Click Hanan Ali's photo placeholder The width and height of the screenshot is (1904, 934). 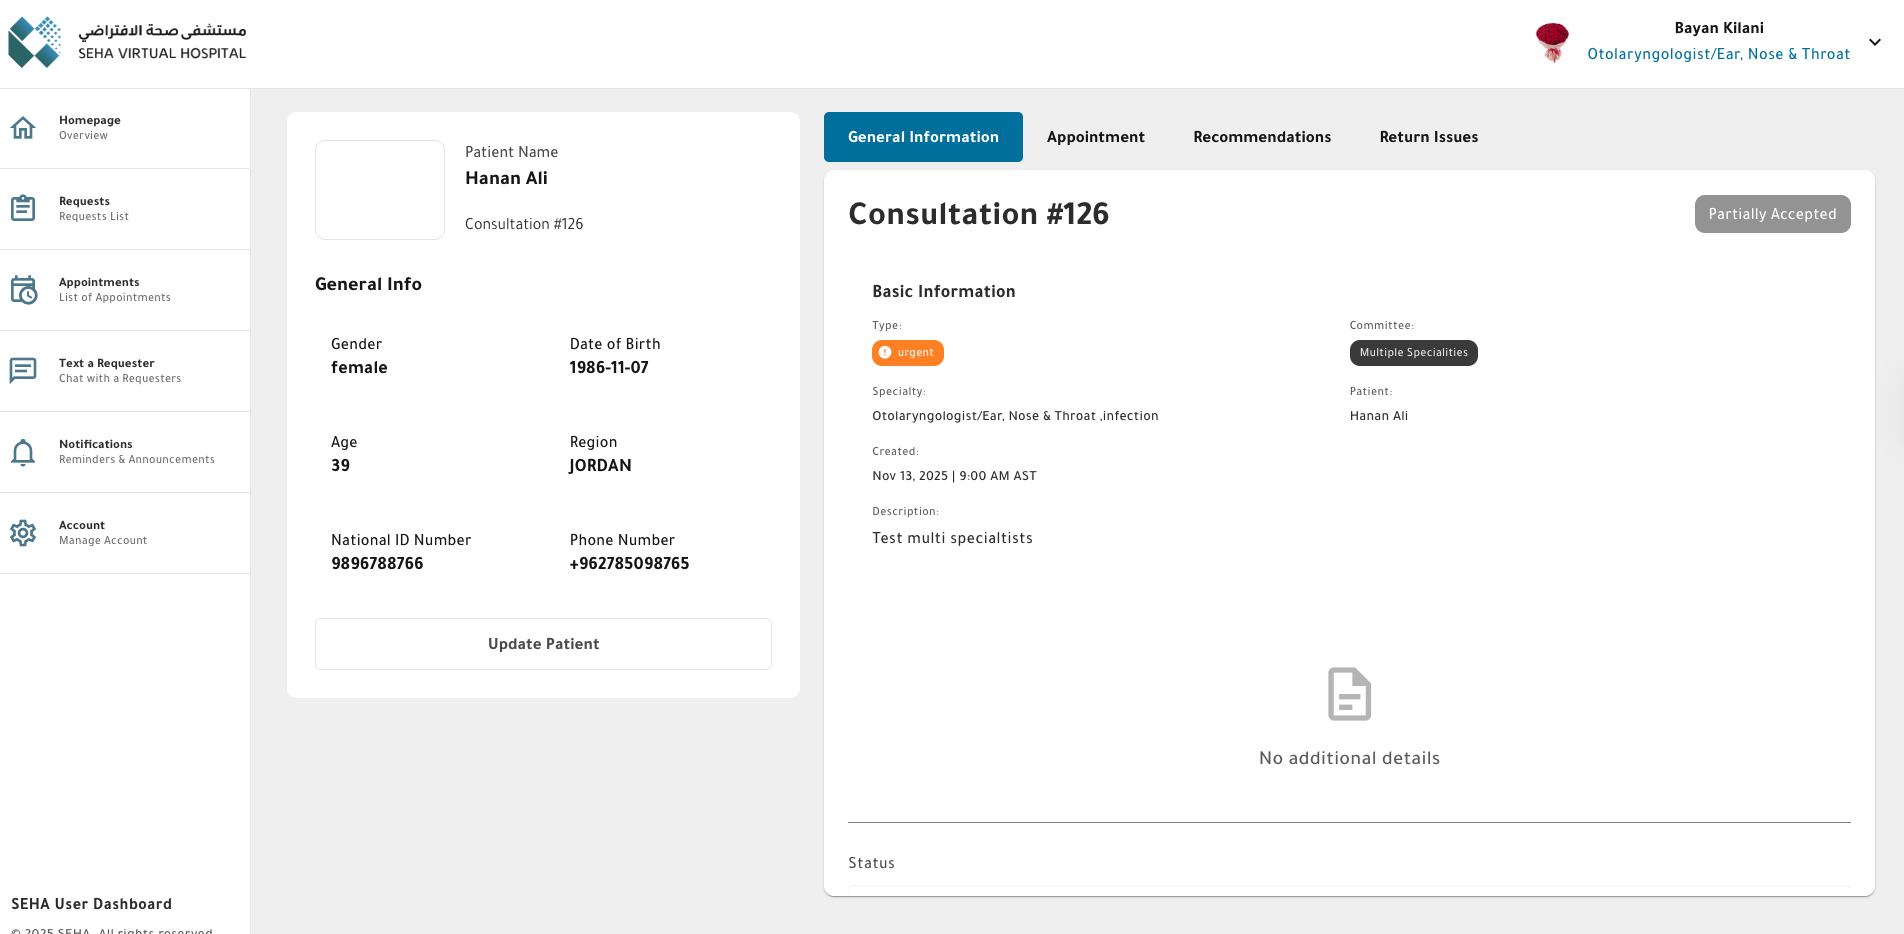(x=379, y=189)
